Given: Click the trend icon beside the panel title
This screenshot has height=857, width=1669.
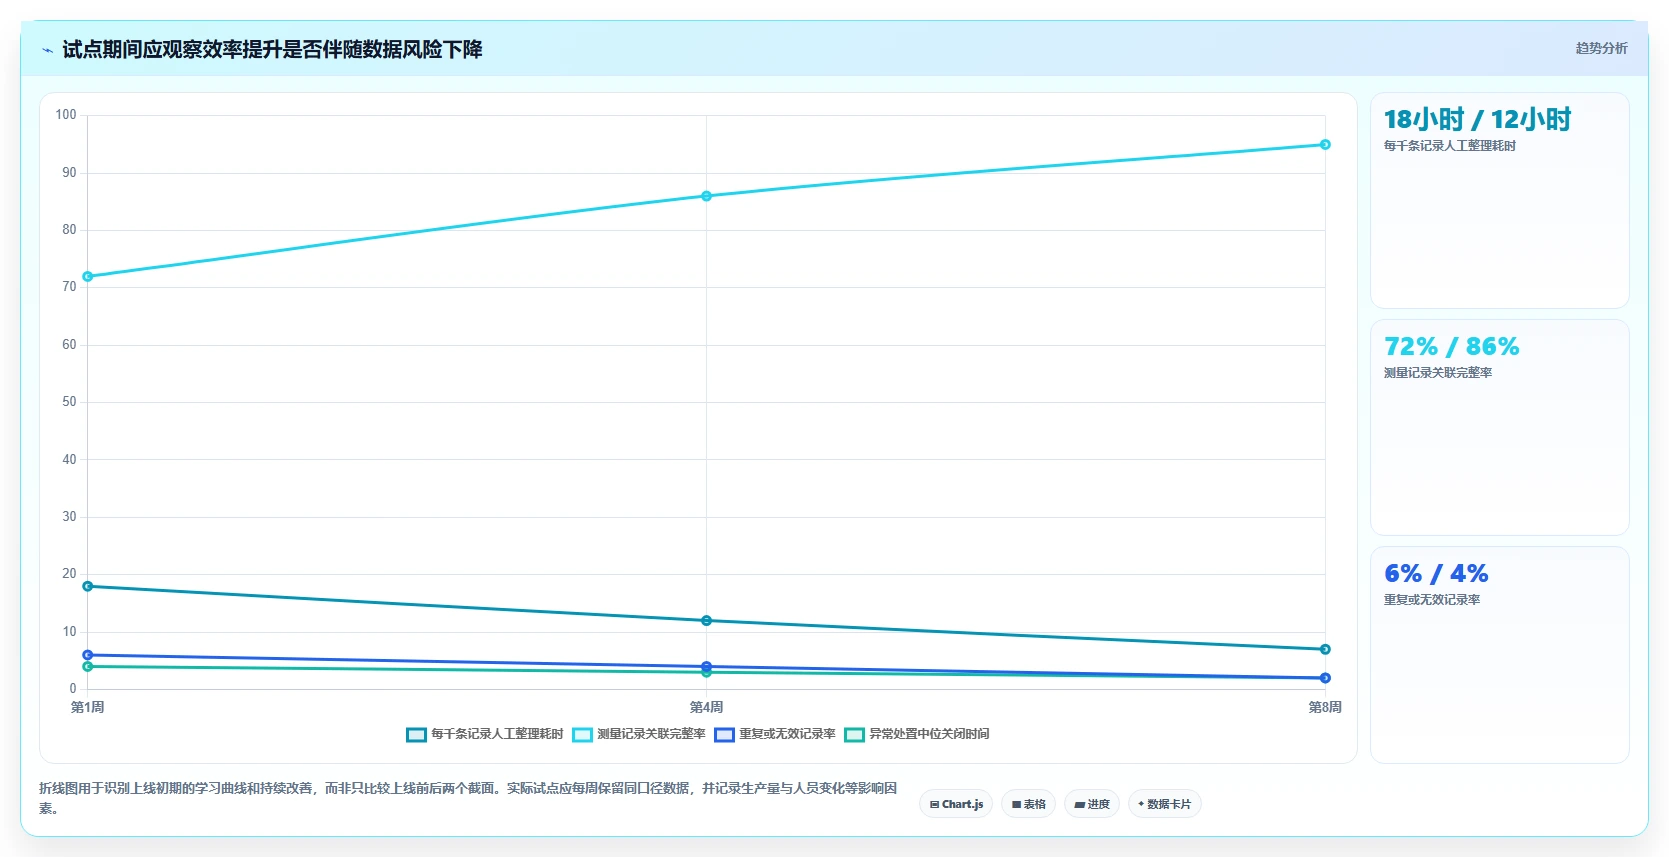Looking at the screenshot, I should [47, 50].
